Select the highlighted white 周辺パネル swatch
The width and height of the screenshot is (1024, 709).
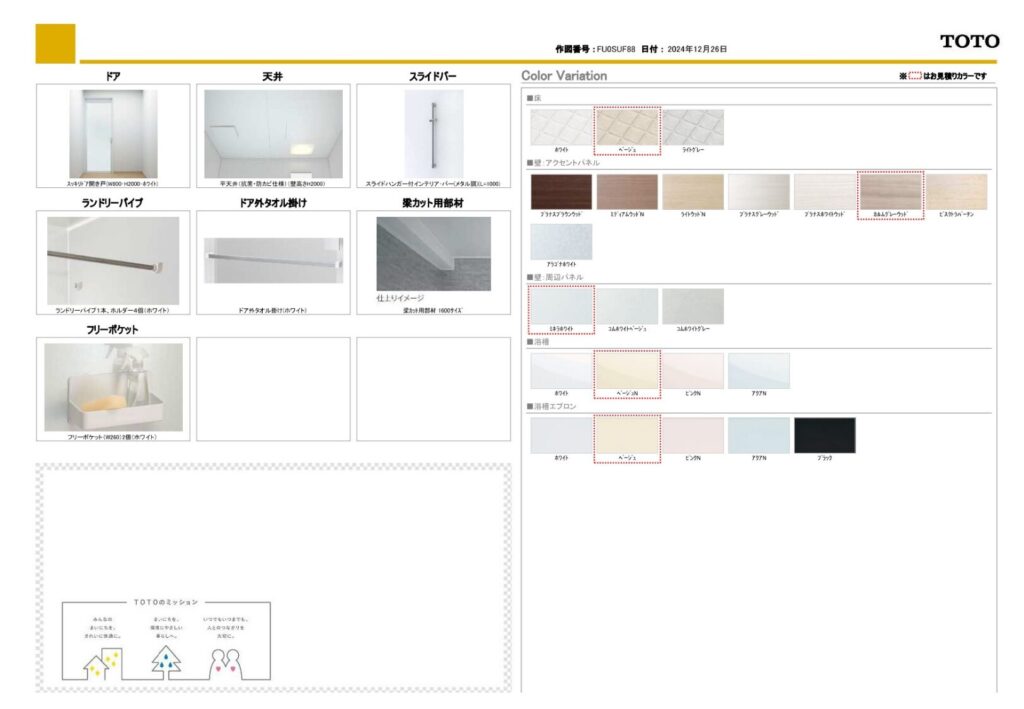561,306
